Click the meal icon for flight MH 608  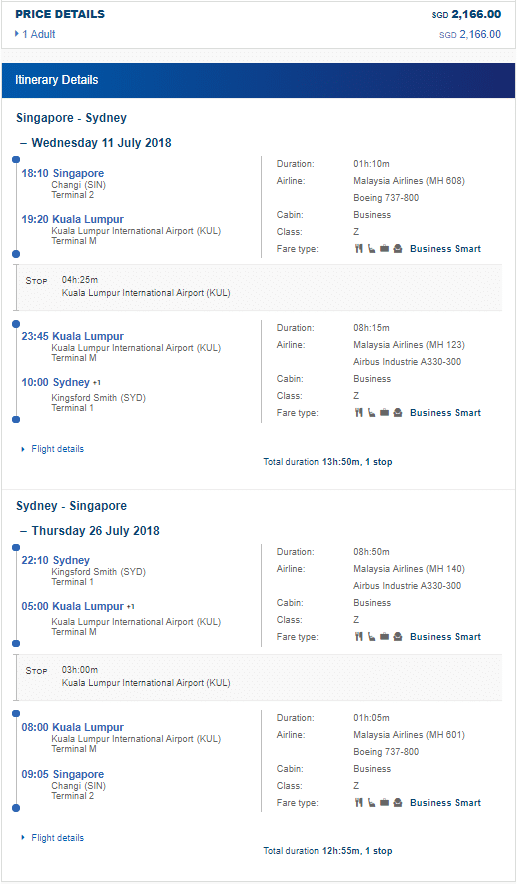(358, 249)
